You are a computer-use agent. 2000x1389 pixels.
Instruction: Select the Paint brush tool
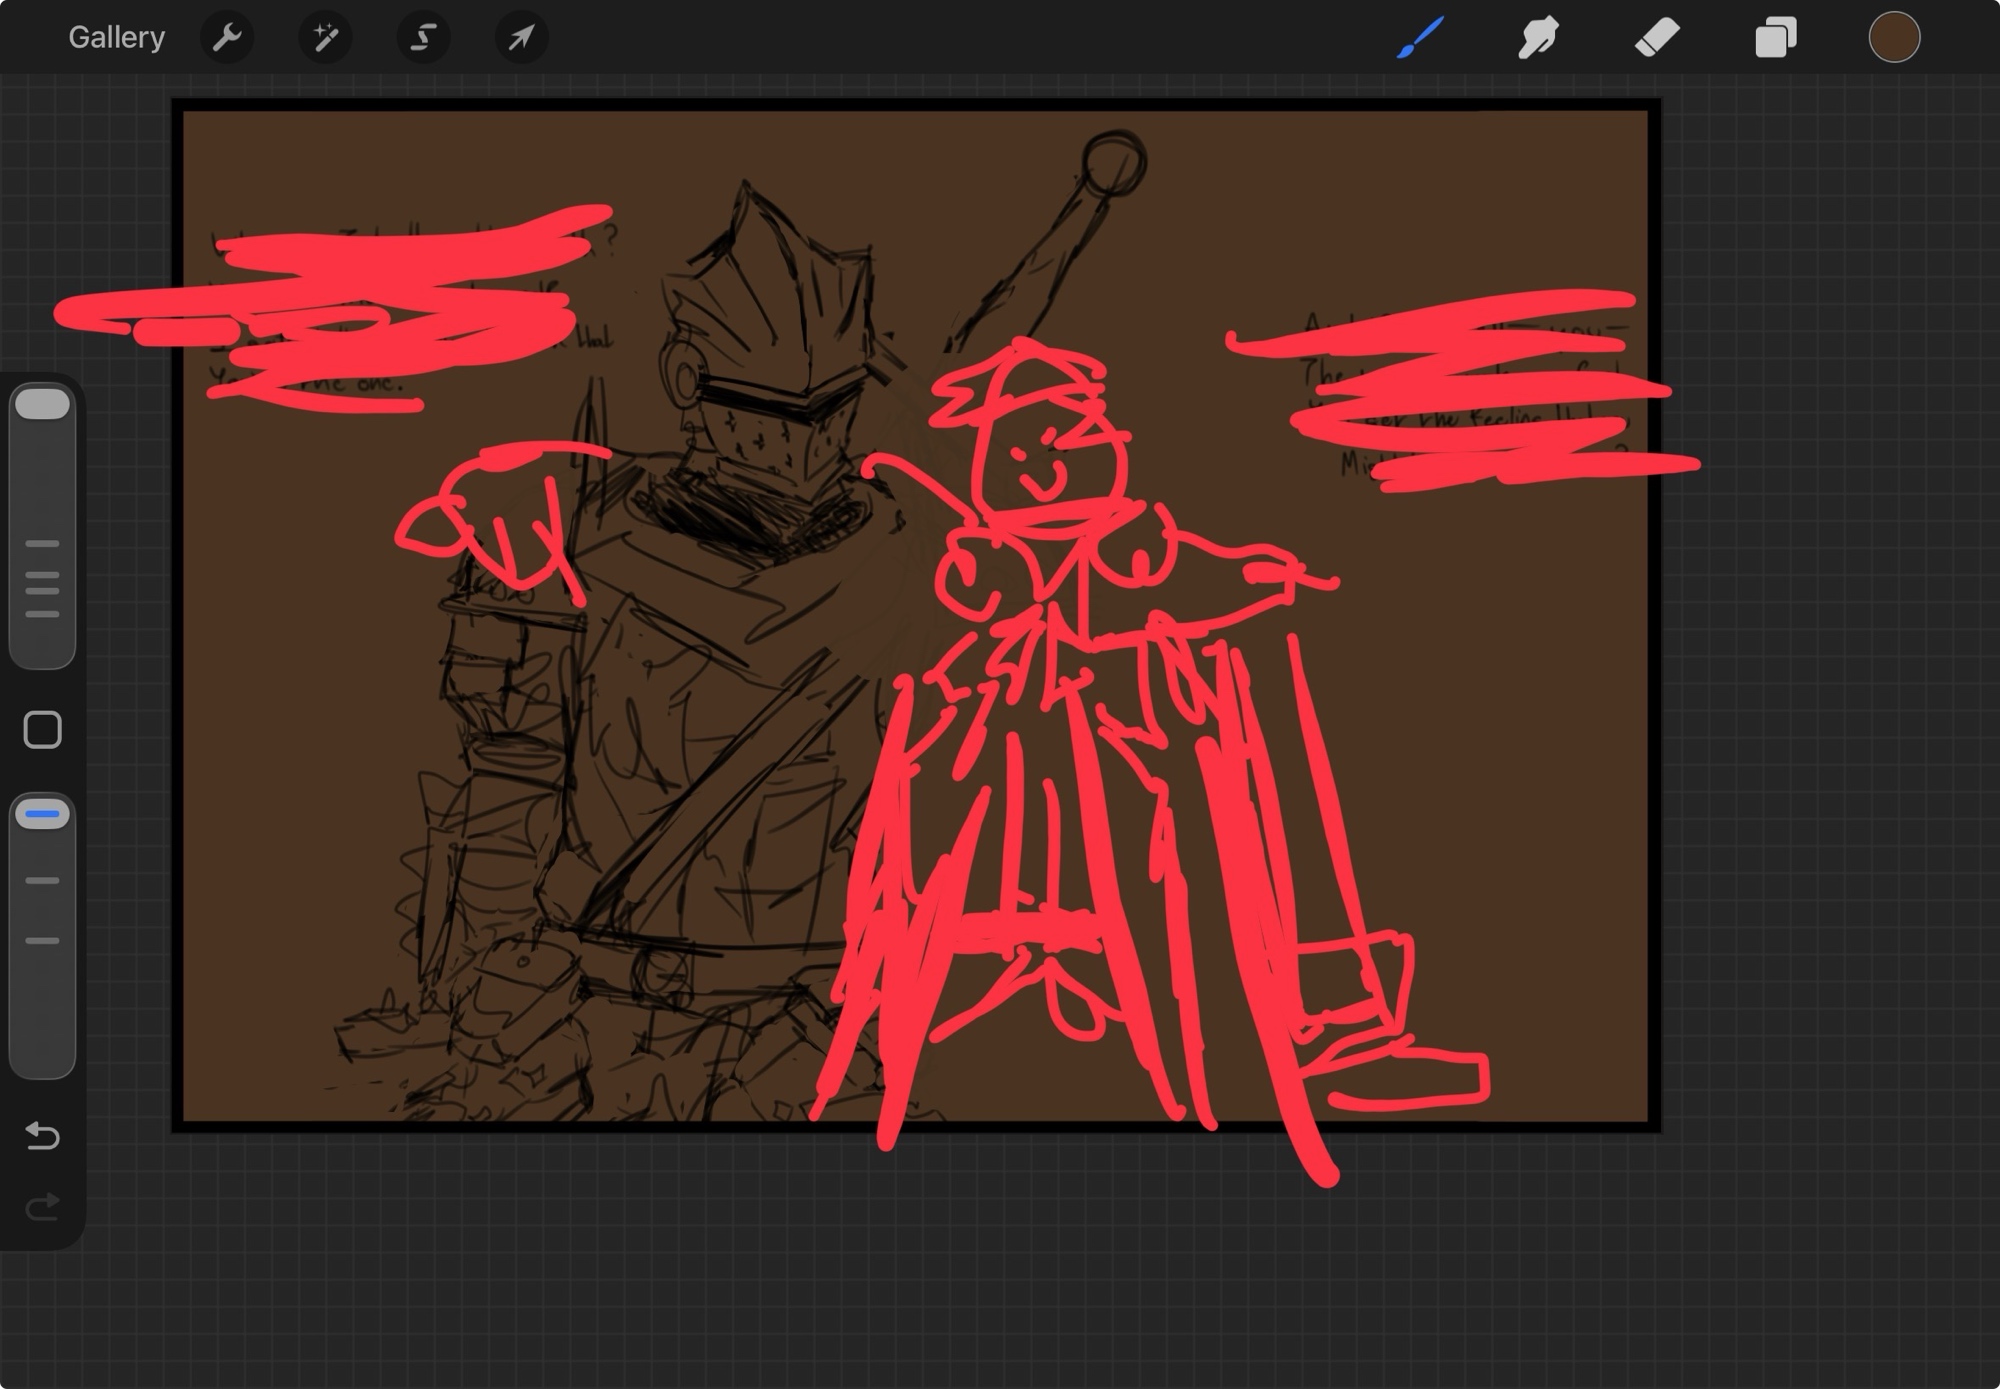point(1420,38)
